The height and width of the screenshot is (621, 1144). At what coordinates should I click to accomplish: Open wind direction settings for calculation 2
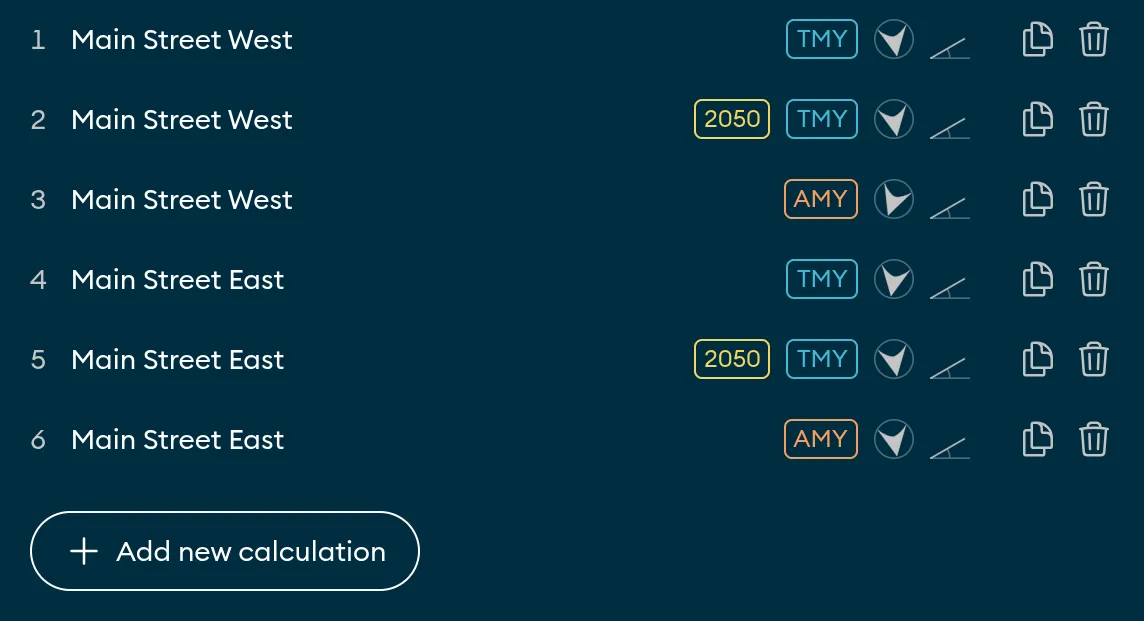(x=893, y=119)
